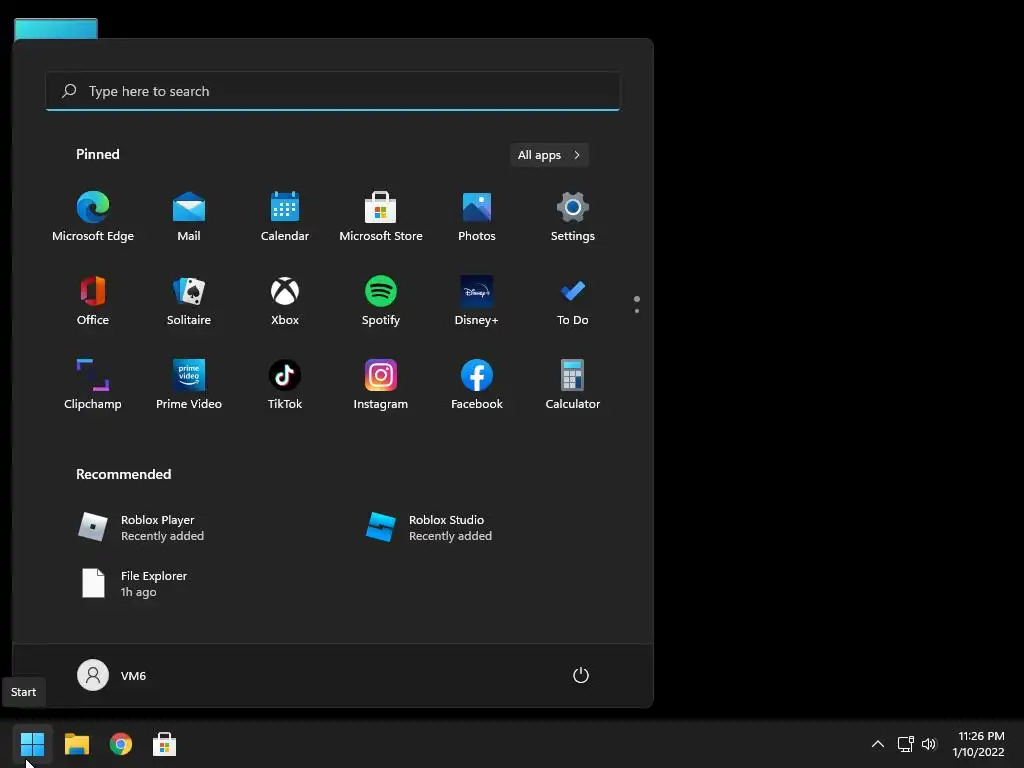Open Microsoft Store from the taskbar

coord(165,744)
